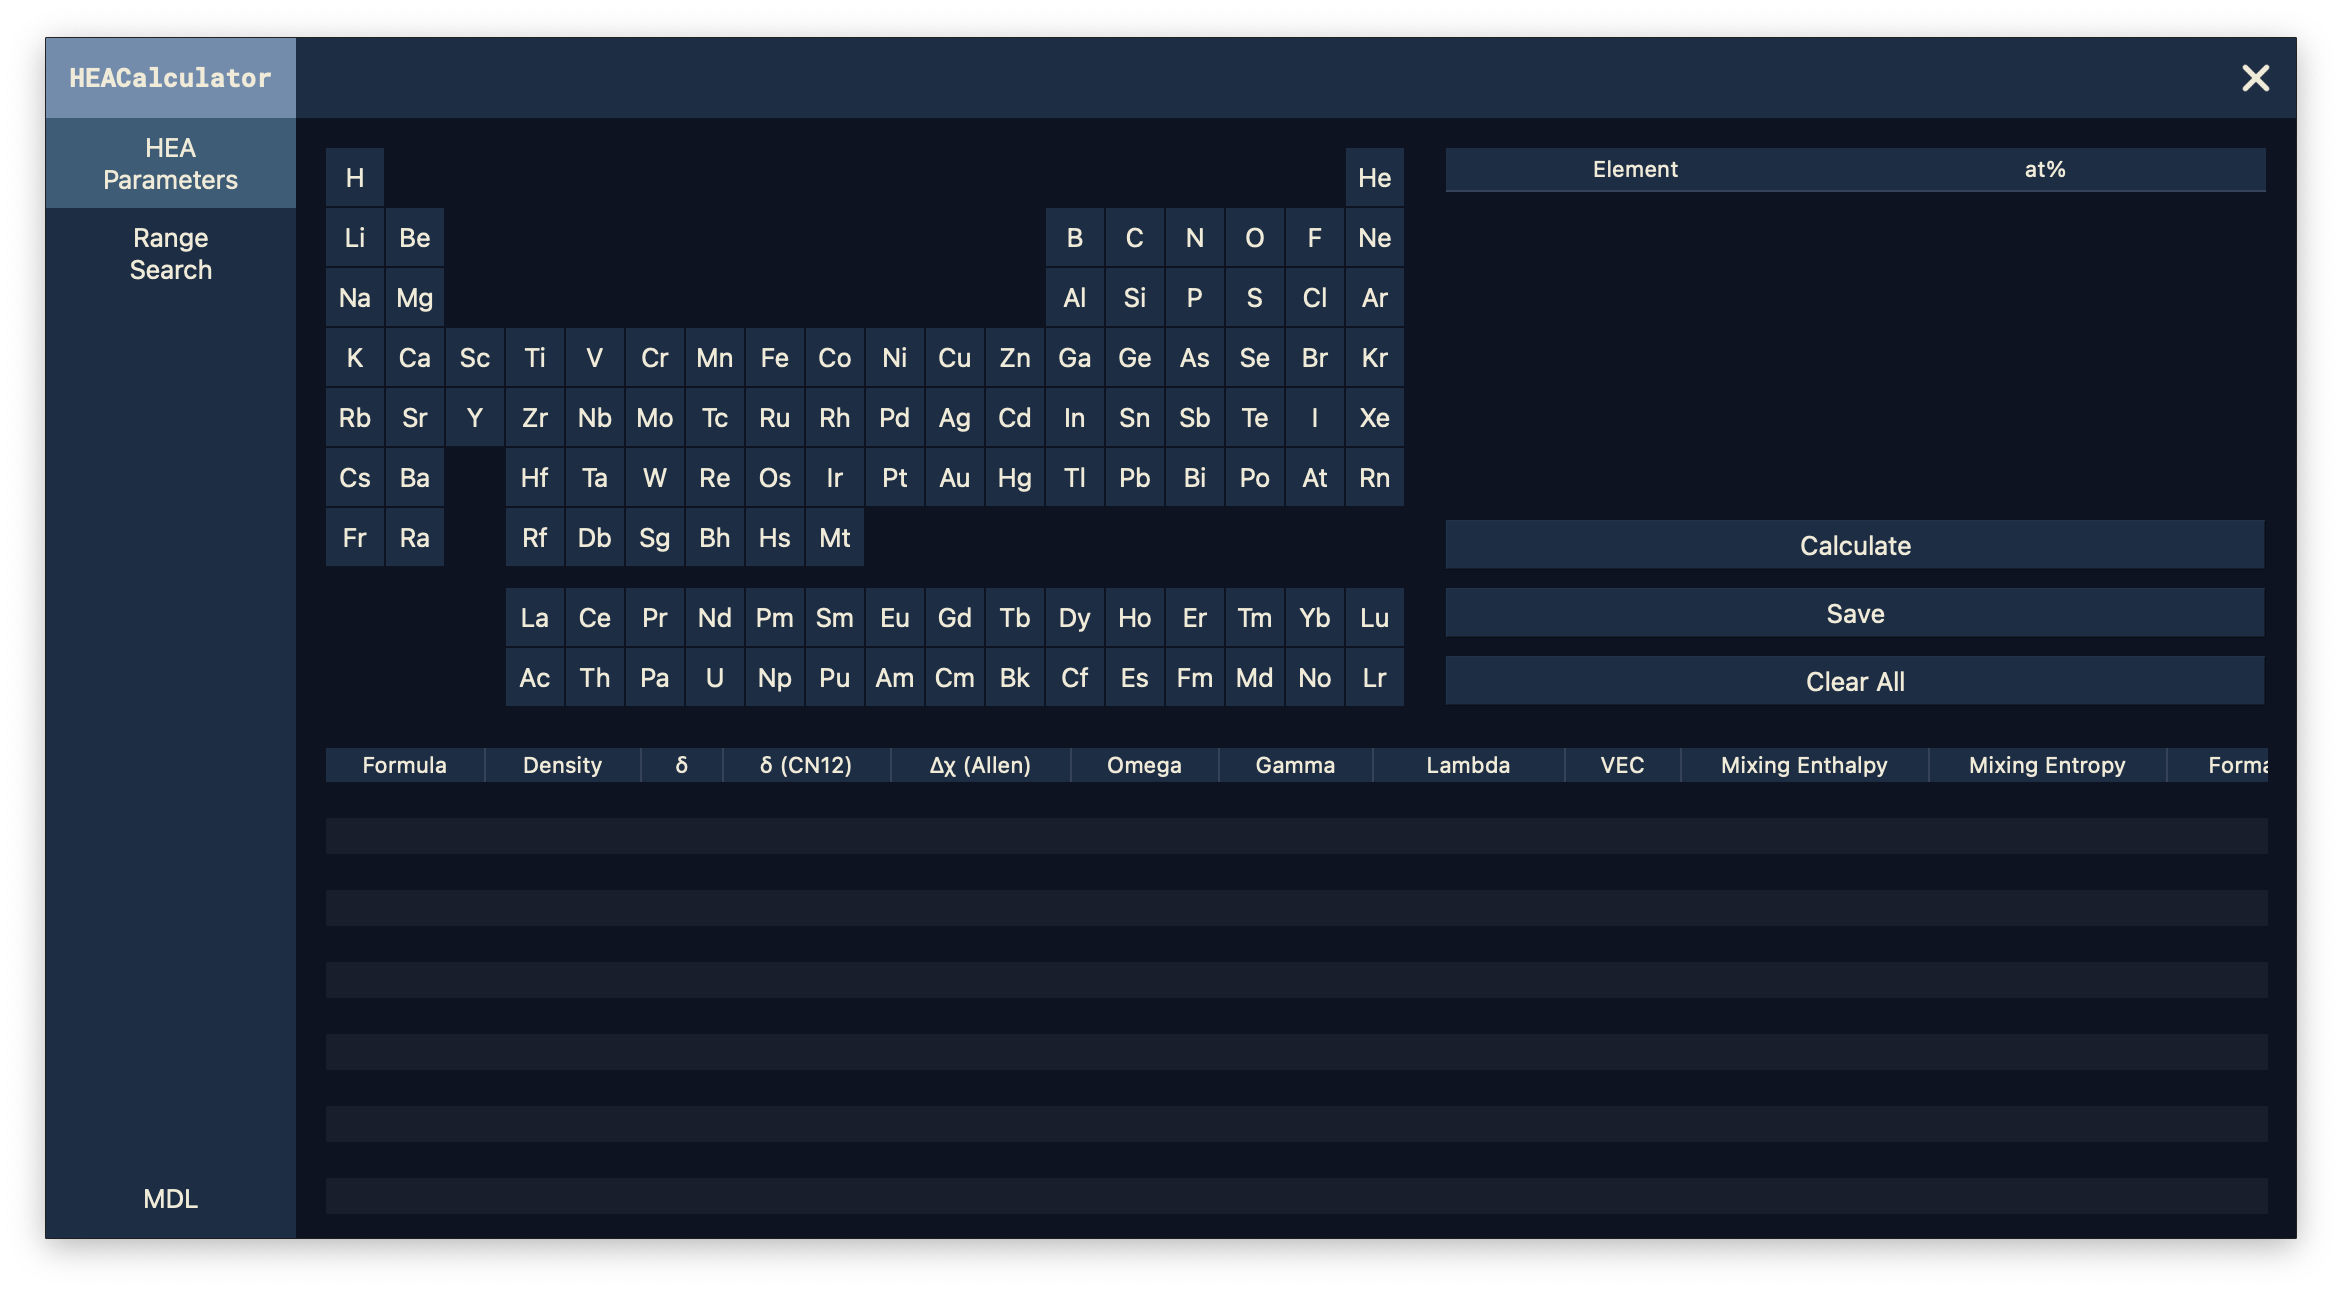Select Tin (Sn) element
Image resolution: width=2342 pixels, height=1292 pixels.
point(1135,417)
